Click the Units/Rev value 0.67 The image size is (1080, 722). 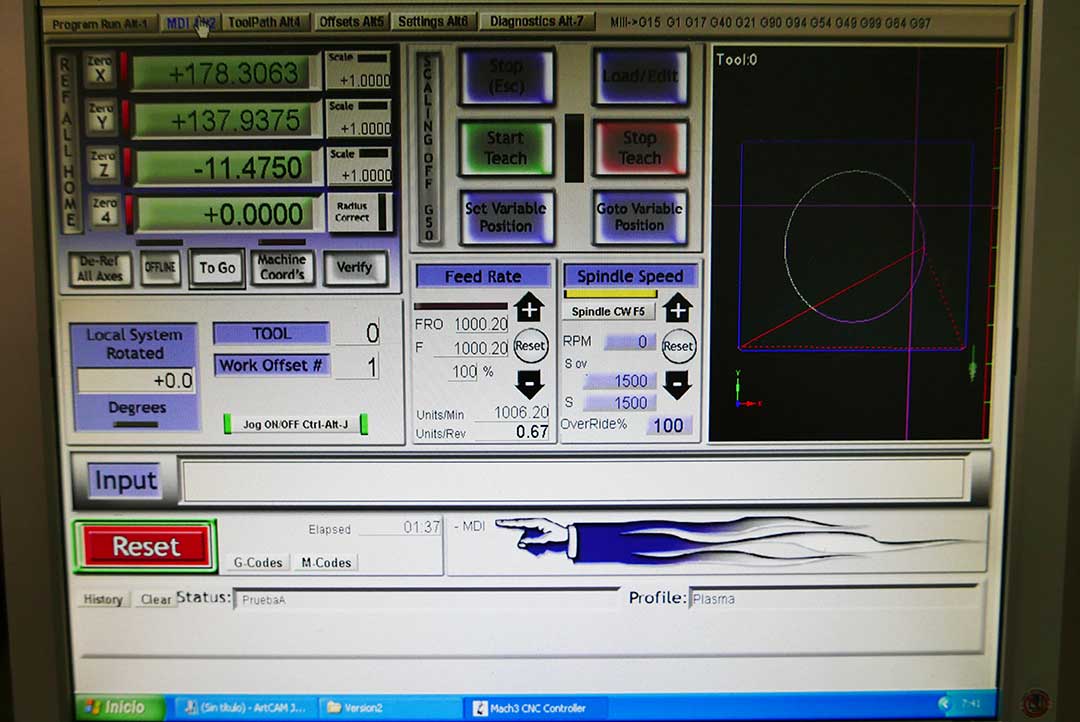point(531,432)
